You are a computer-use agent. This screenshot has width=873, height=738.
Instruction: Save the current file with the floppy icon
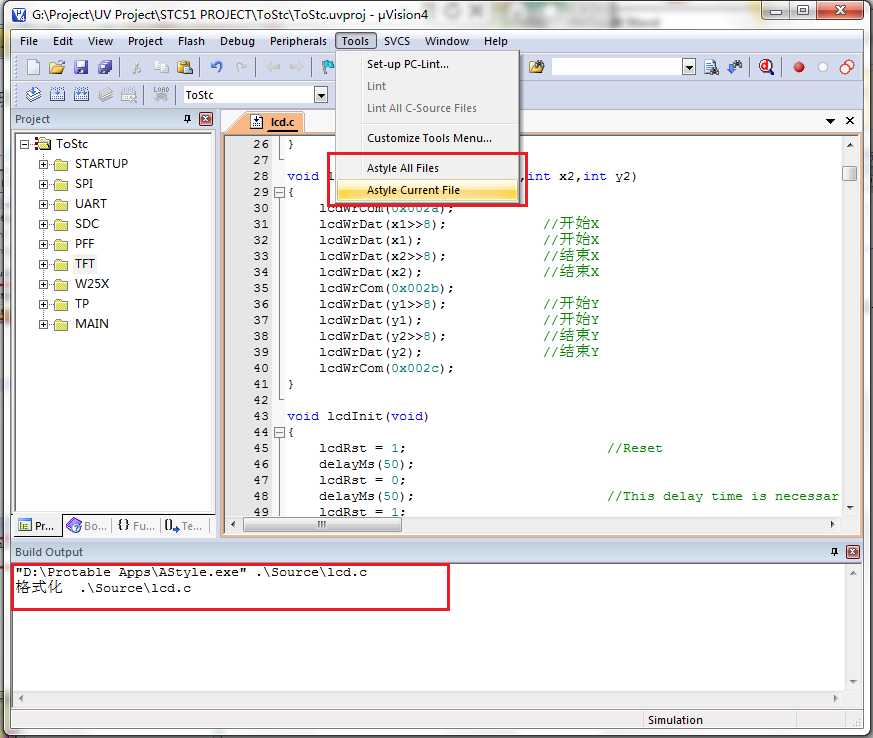[81, 67]
